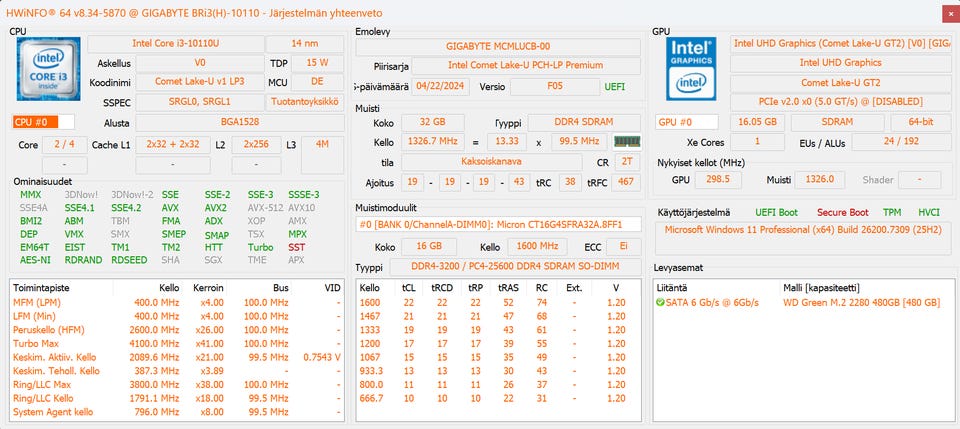Click the Intel Graphics logo image
The image size is (960, 429).
692,69
